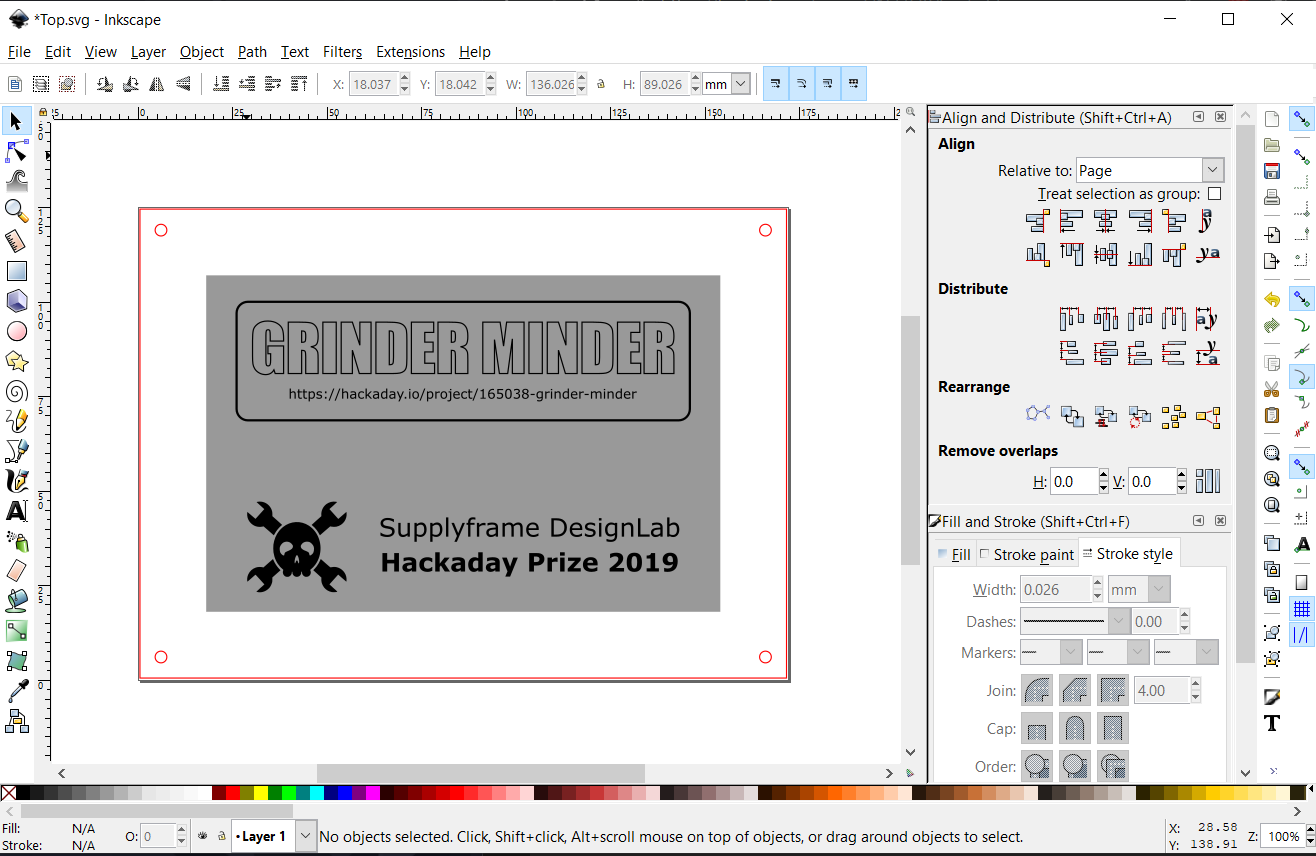Select the Bezier pen tool
Viewport: 1316px width, 856px height.
point(16,451)
